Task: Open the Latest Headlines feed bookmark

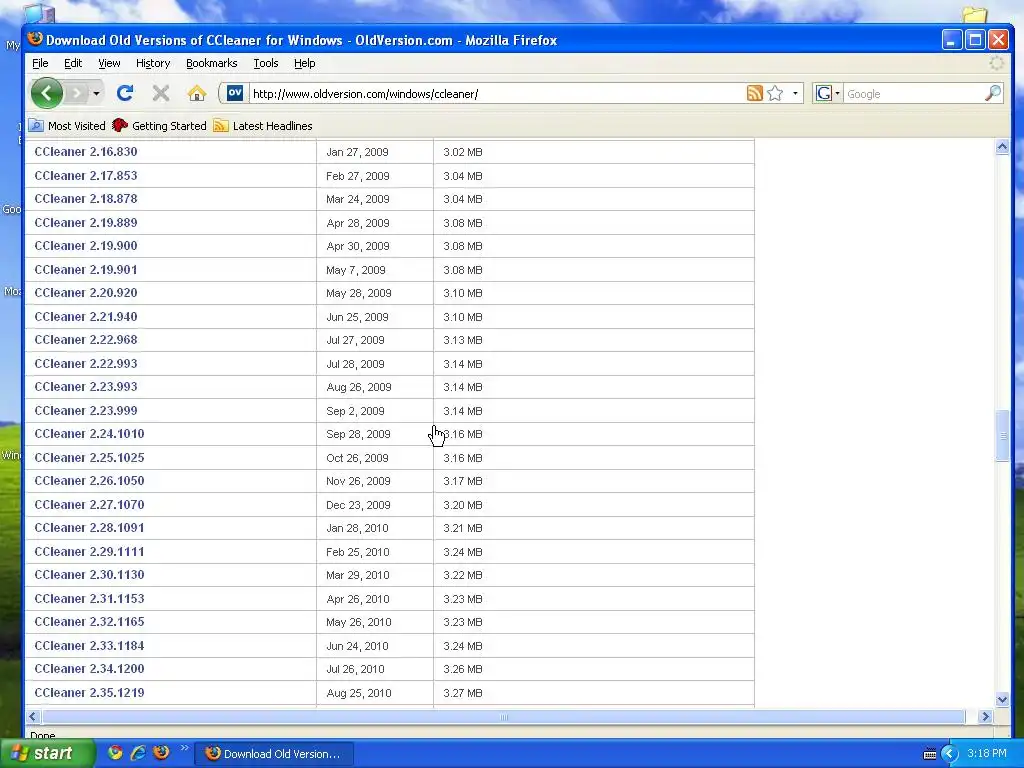Action: (263, 125)
